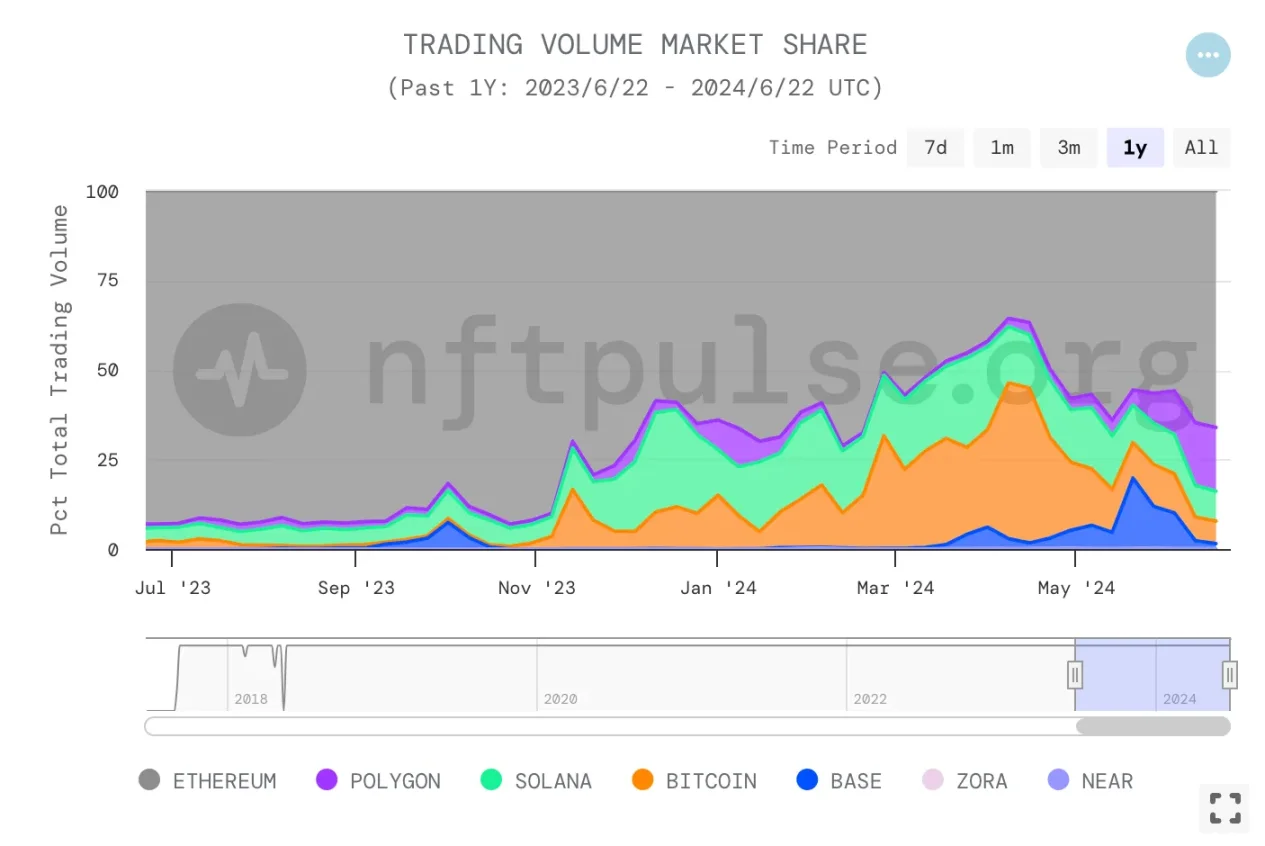This screenshot has width=1265, height=846.
Task: Click the nftpulse.org watermark logo
Action: 240,370
